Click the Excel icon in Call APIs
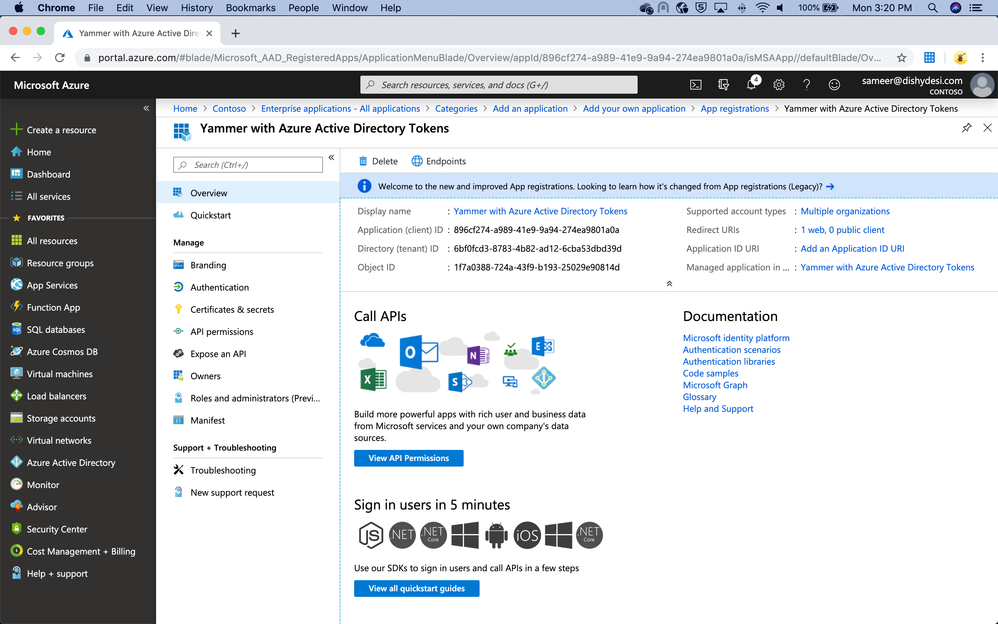The image size is (998, 624). tap(373, 379)
